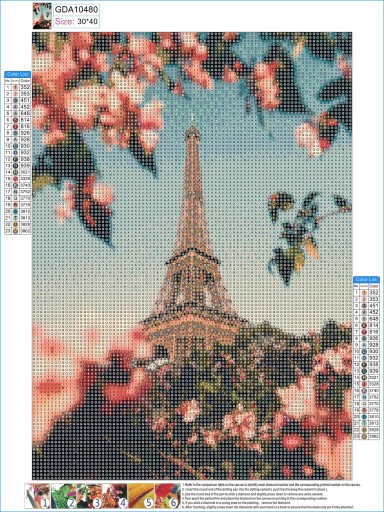
Task: Click the first instruction line beginning 'Refer to'
Action: tap(271, 485)
